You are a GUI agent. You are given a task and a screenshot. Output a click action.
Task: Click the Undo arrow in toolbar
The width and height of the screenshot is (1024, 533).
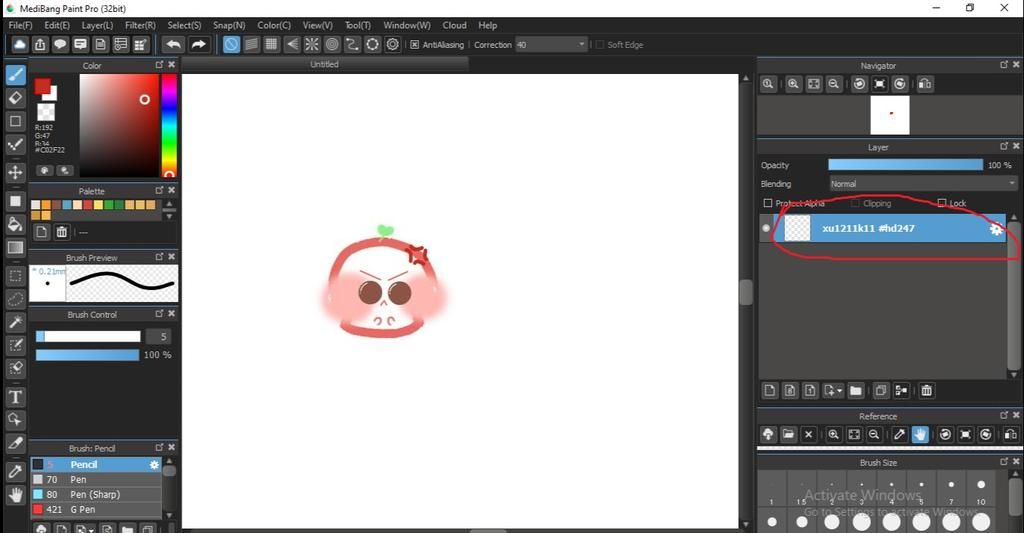click(x=174, y=44)
